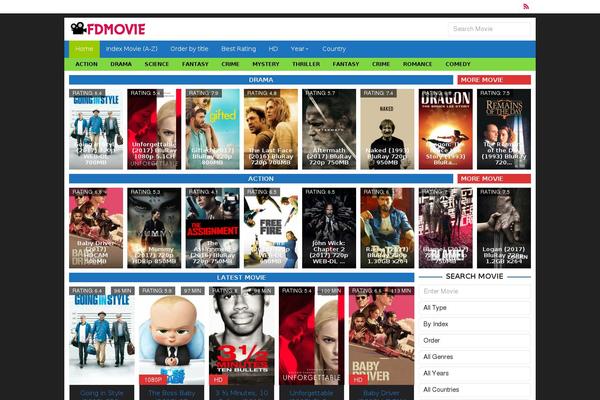Viewport: 600px width, 400px height.
Task: Open the Free Fire movie poster
Action: click(x=271, y=228)
